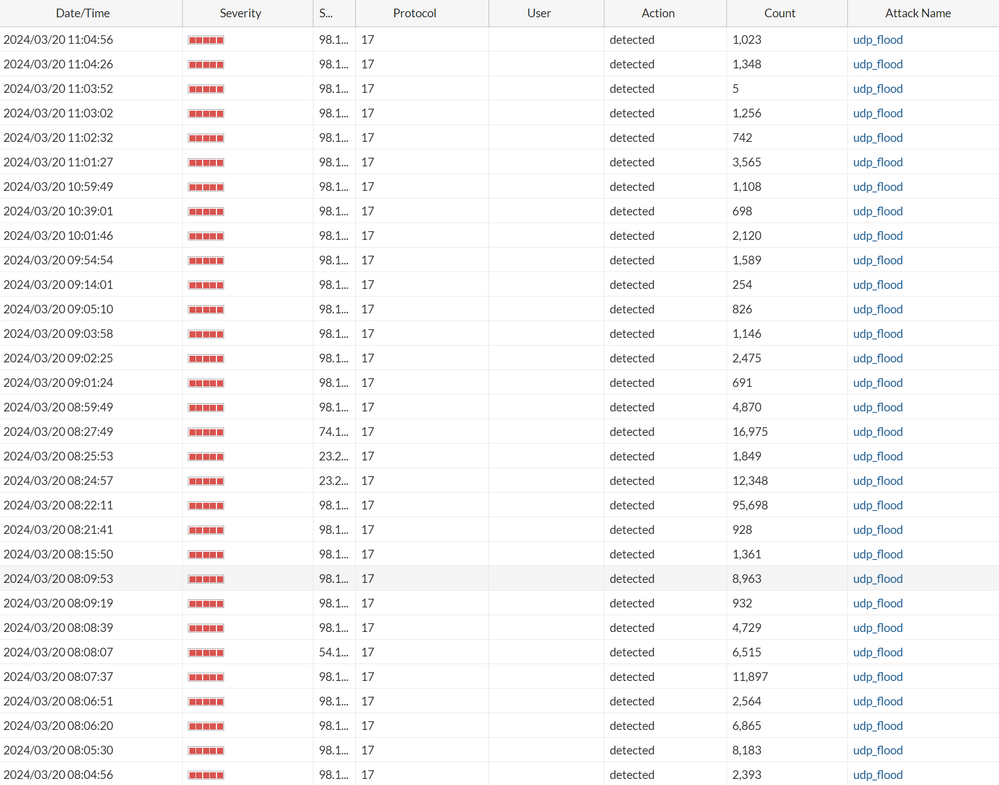Click the count value 95,698
The width and height of the screenshot is (999, 785).
tap(750, 505)
